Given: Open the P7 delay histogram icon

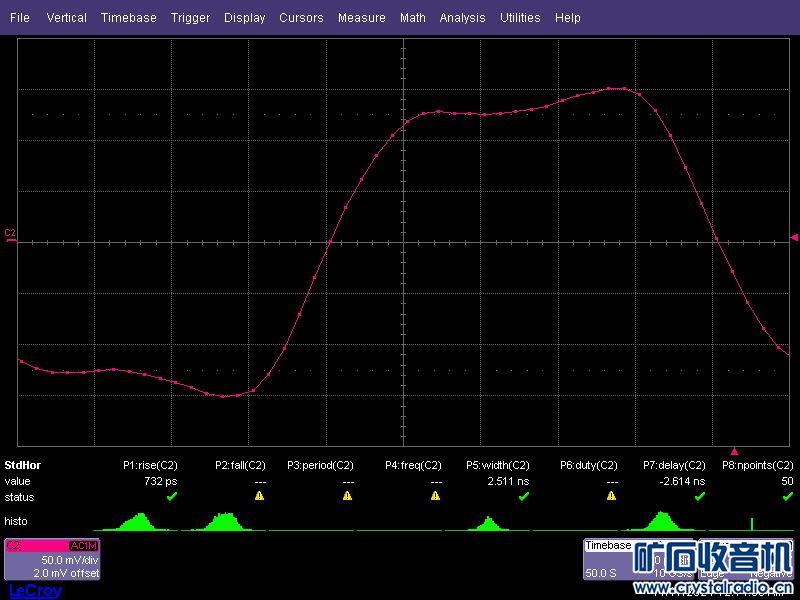Looking at the screenshot, I should 661,521.
